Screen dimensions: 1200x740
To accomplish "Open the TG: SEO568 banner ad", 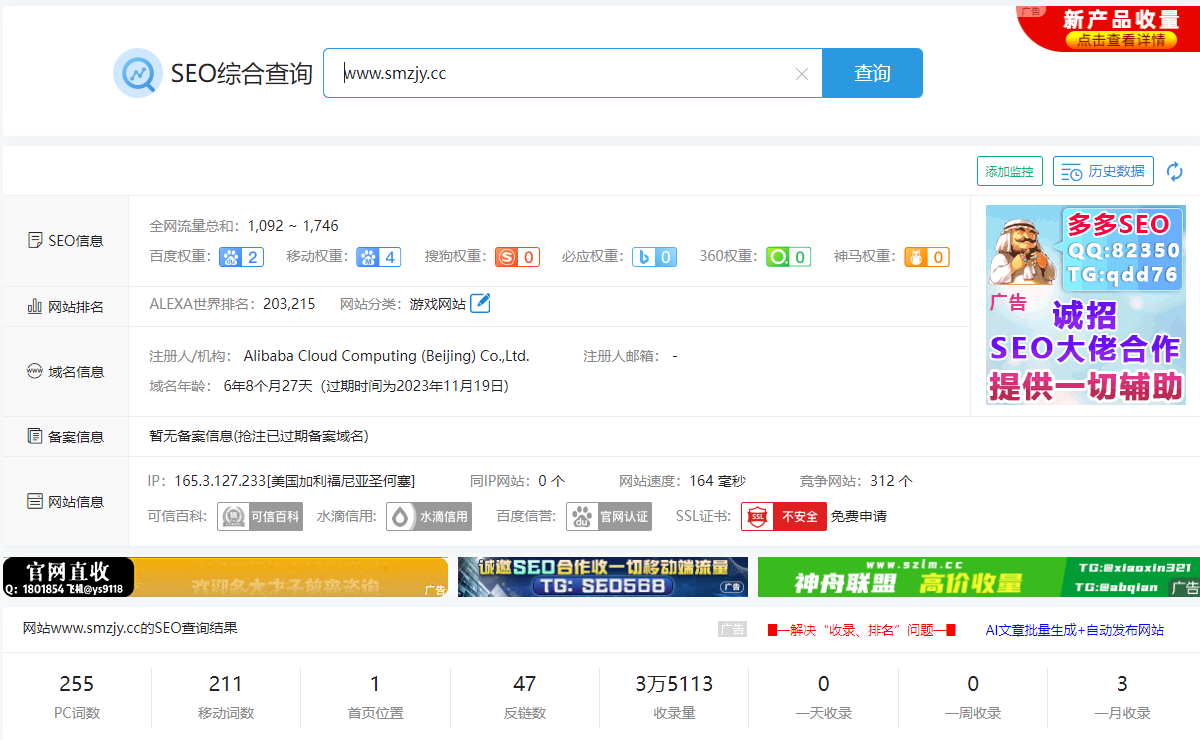I will point(603,577).
